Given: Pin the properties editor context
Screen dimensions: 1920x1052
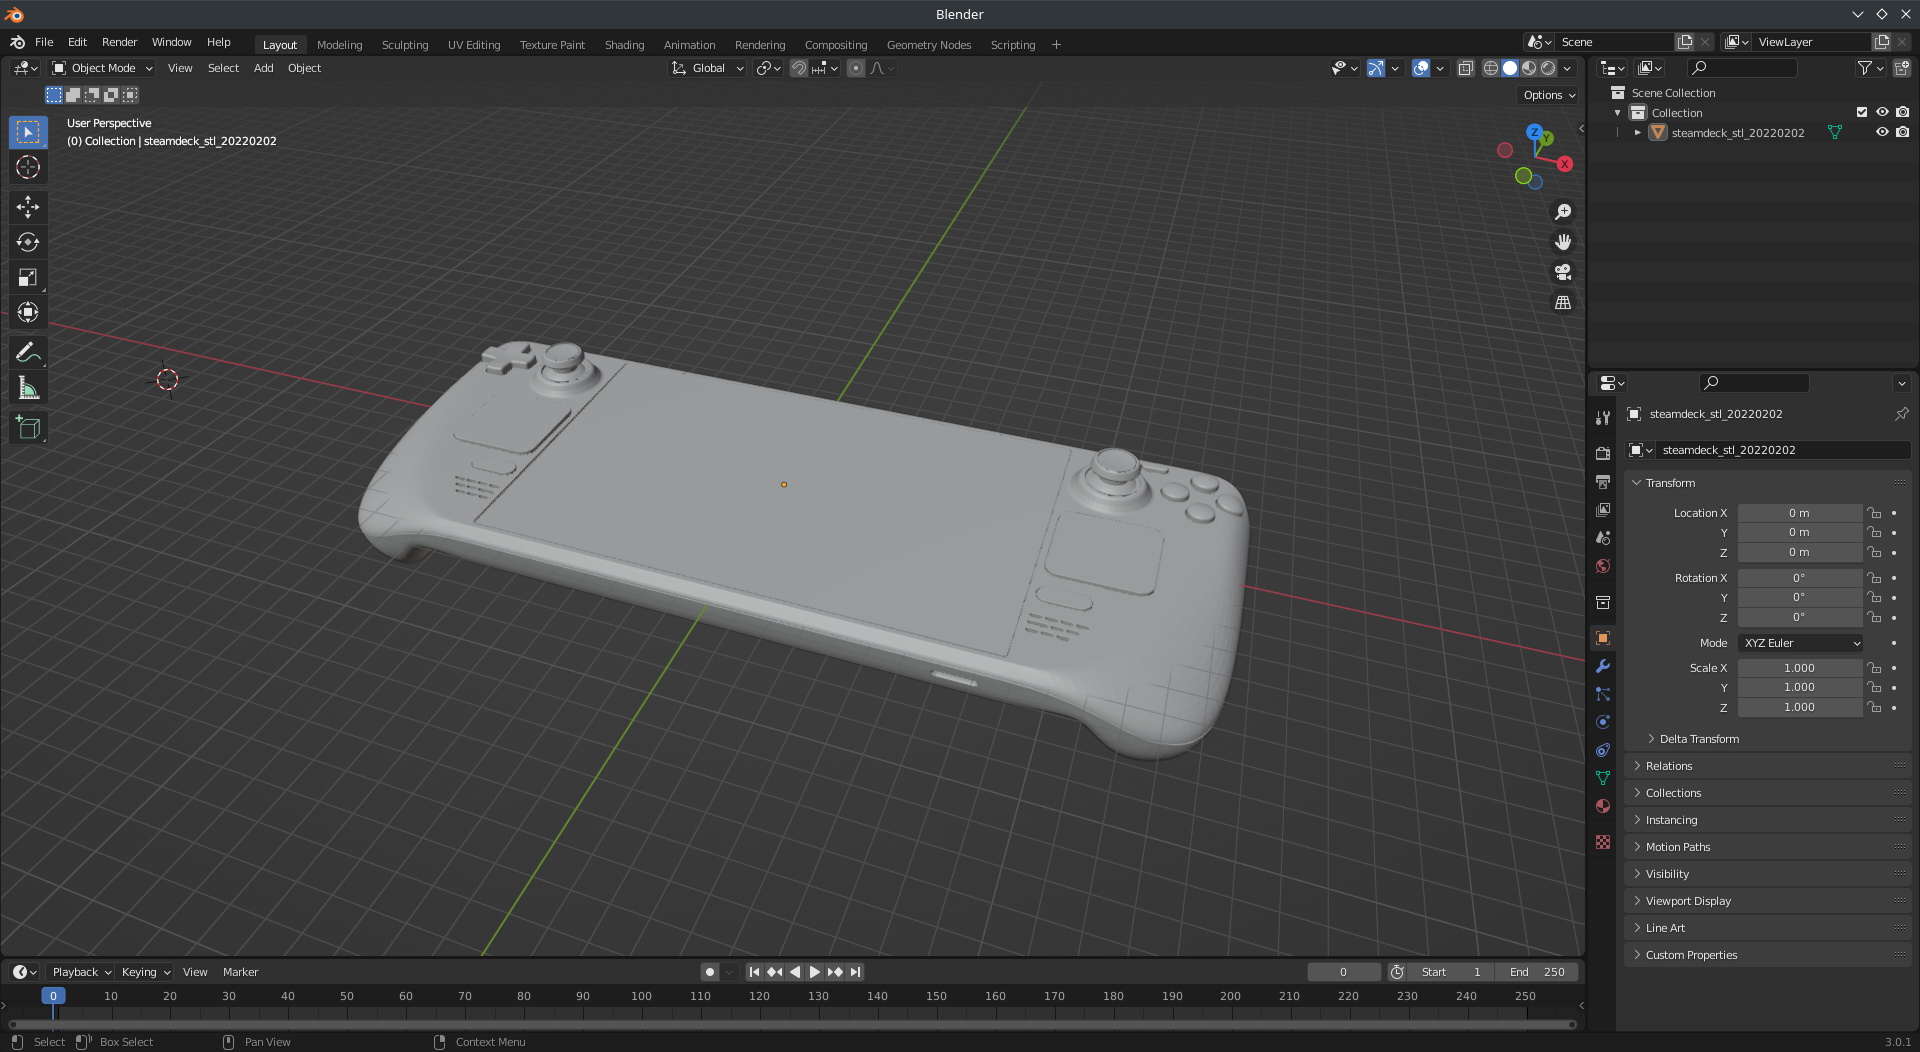Looking at the screenshot, I should click(x=1901, y=414).
